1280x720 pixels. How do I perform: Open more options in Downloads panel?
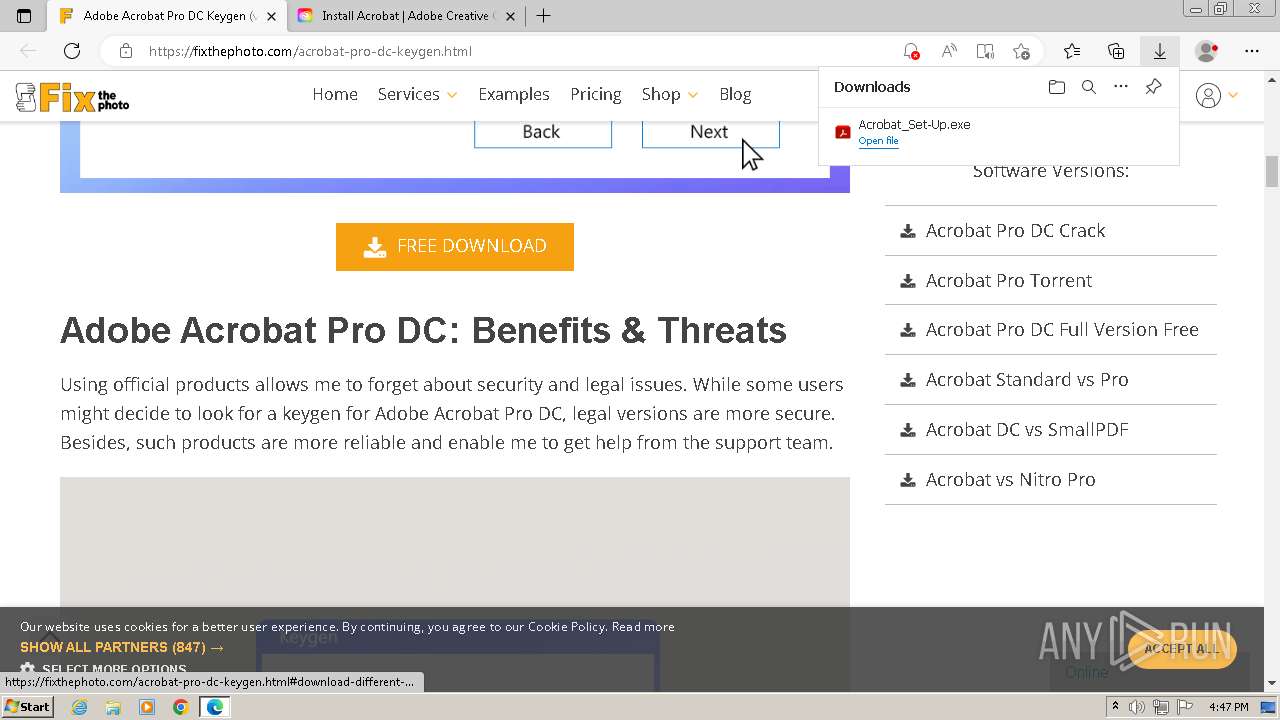coord(1121,87)
